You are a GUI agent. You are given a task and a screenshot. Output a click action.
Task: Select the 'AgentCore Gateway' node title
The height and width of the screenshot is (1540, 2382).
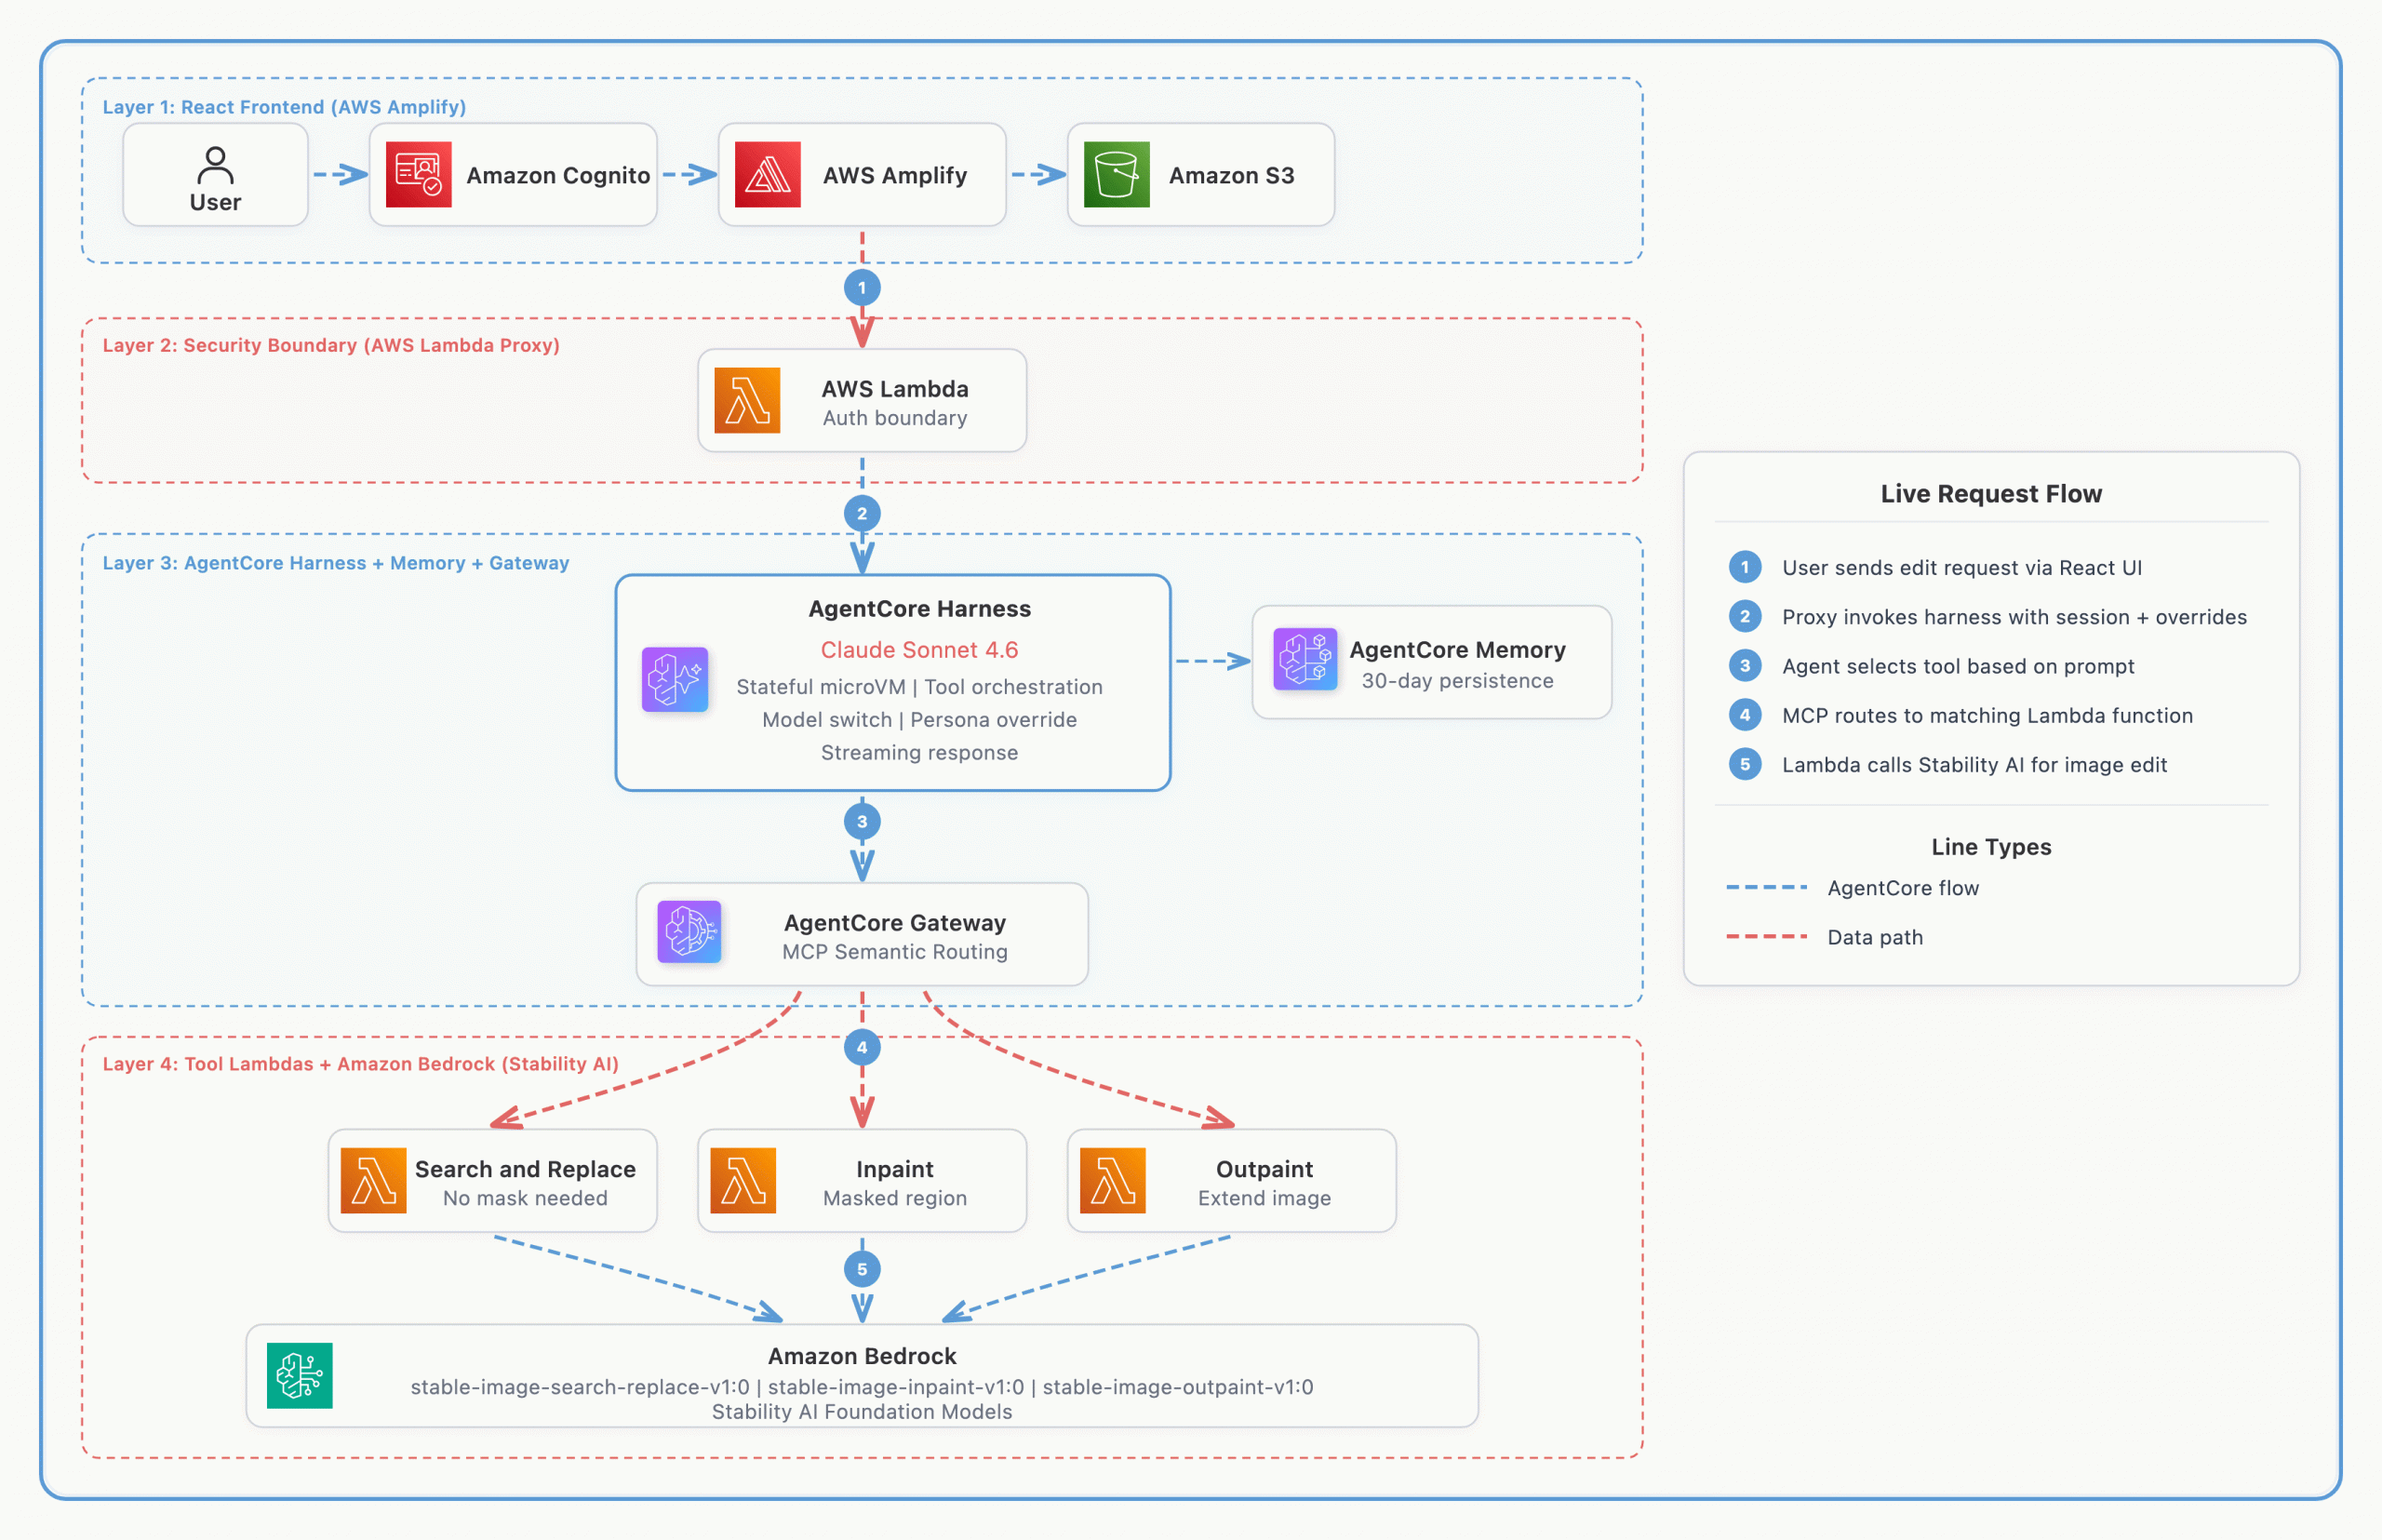pos(895,922)
